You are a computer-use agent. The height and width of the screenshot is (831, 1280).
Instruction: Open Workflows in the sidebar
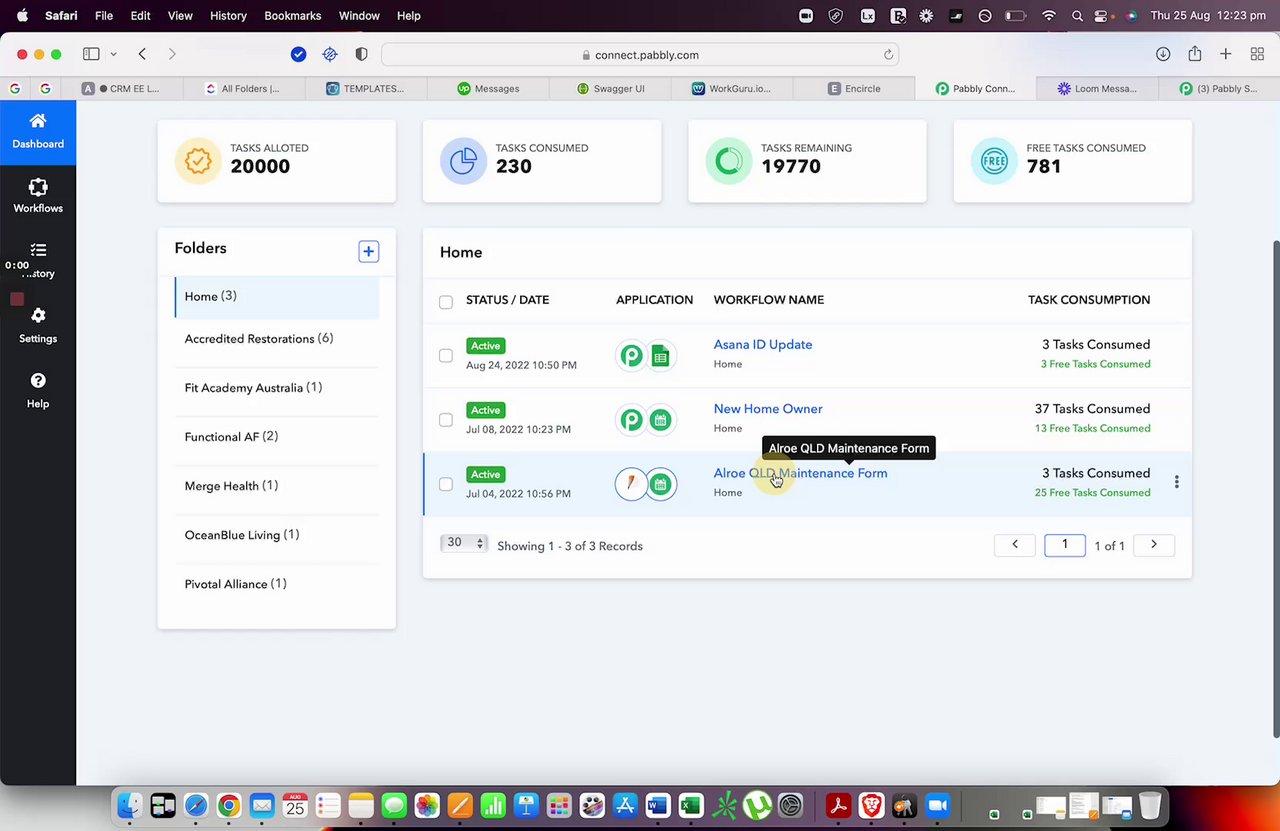tap(38, 196)
